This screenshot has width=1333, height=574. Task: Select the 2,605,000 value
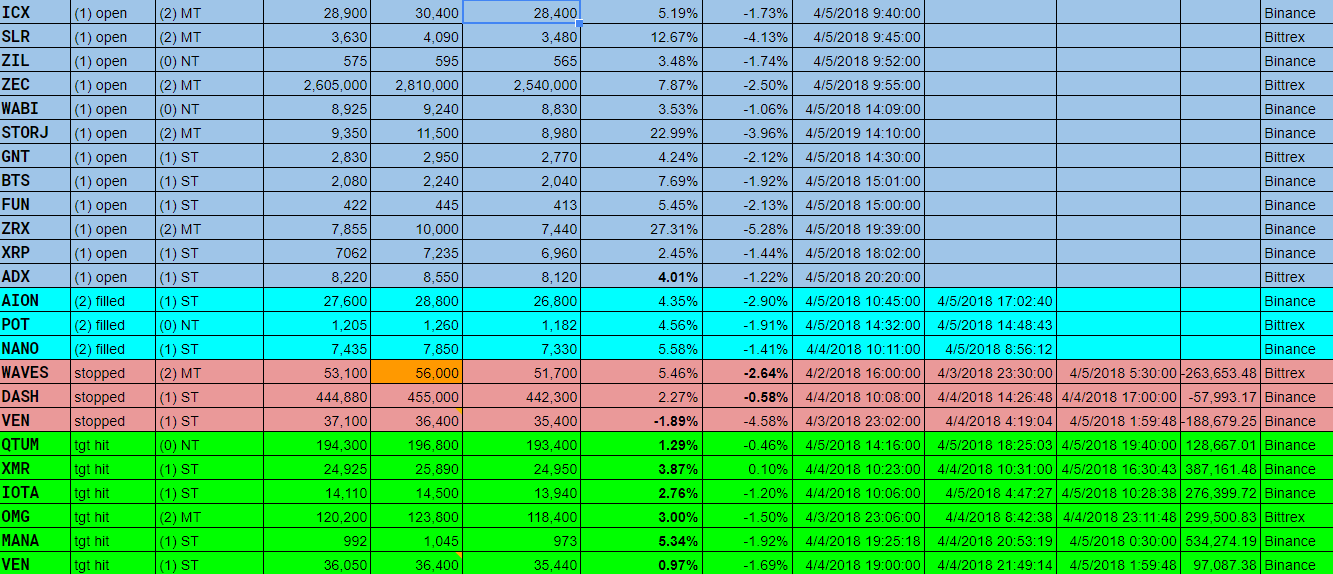(317, 85)
